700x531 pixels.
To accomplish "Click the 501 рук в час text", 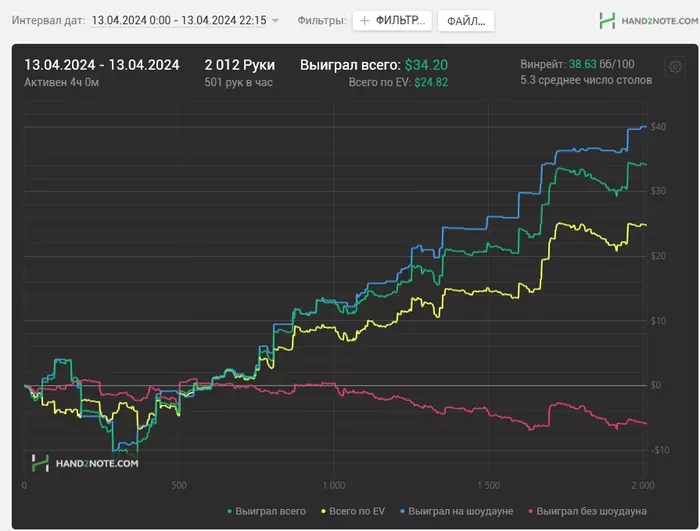I will pos(238,83).
